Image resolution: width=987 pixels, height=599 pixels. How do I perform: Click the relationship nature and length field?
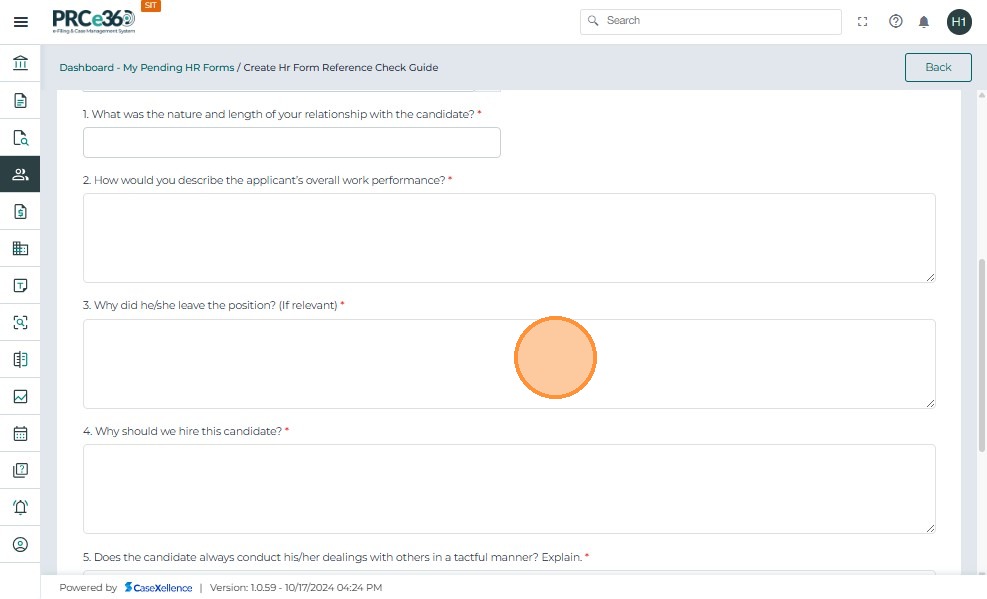[291, 143]
